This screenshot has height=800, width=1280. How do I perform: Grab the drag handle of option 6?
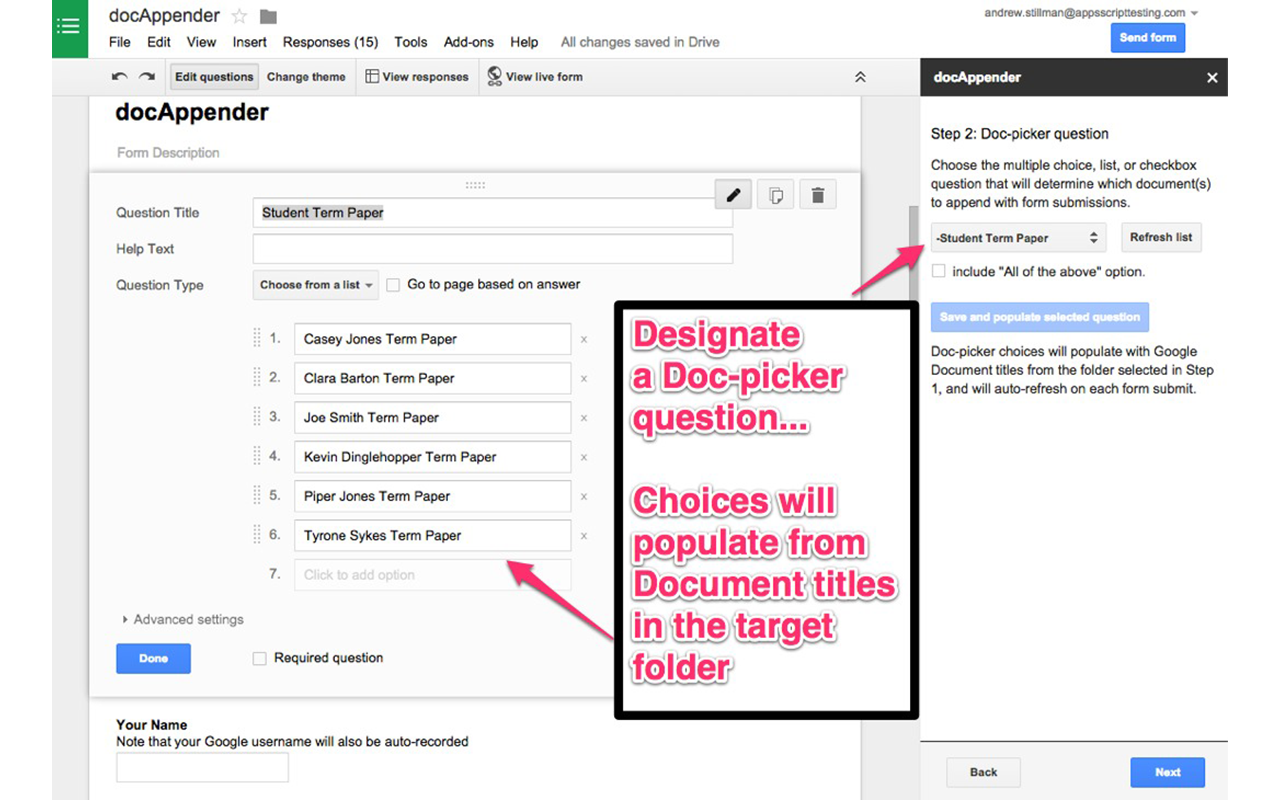[257, 534]
